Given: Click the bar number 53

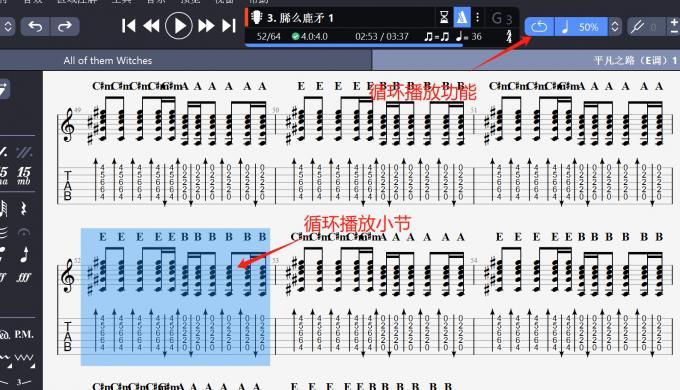Looking at the screenshot, I should [x=276, y=261].
